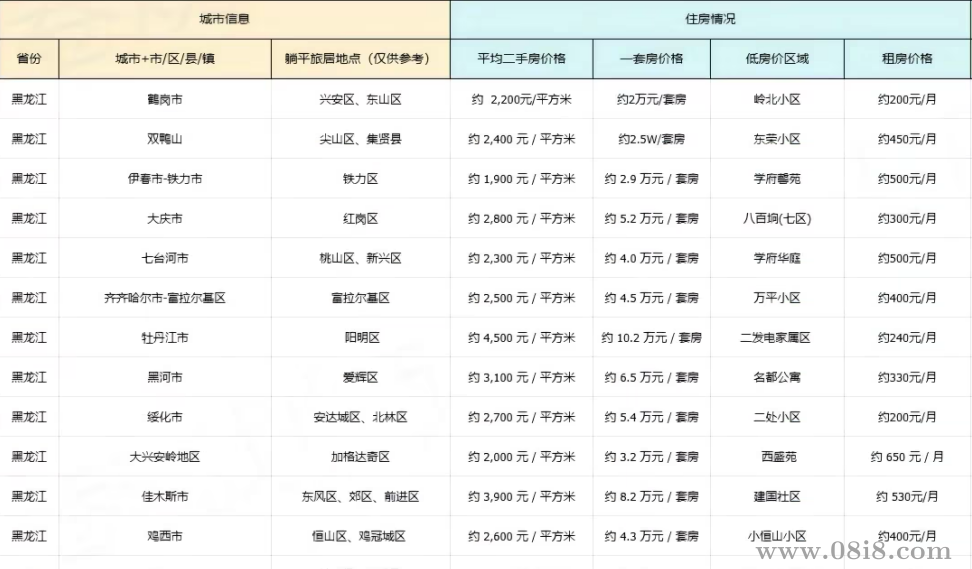Screen dimensions: 972x569
Task: Select the 城市信息 header cell
Action: [224, 19]
